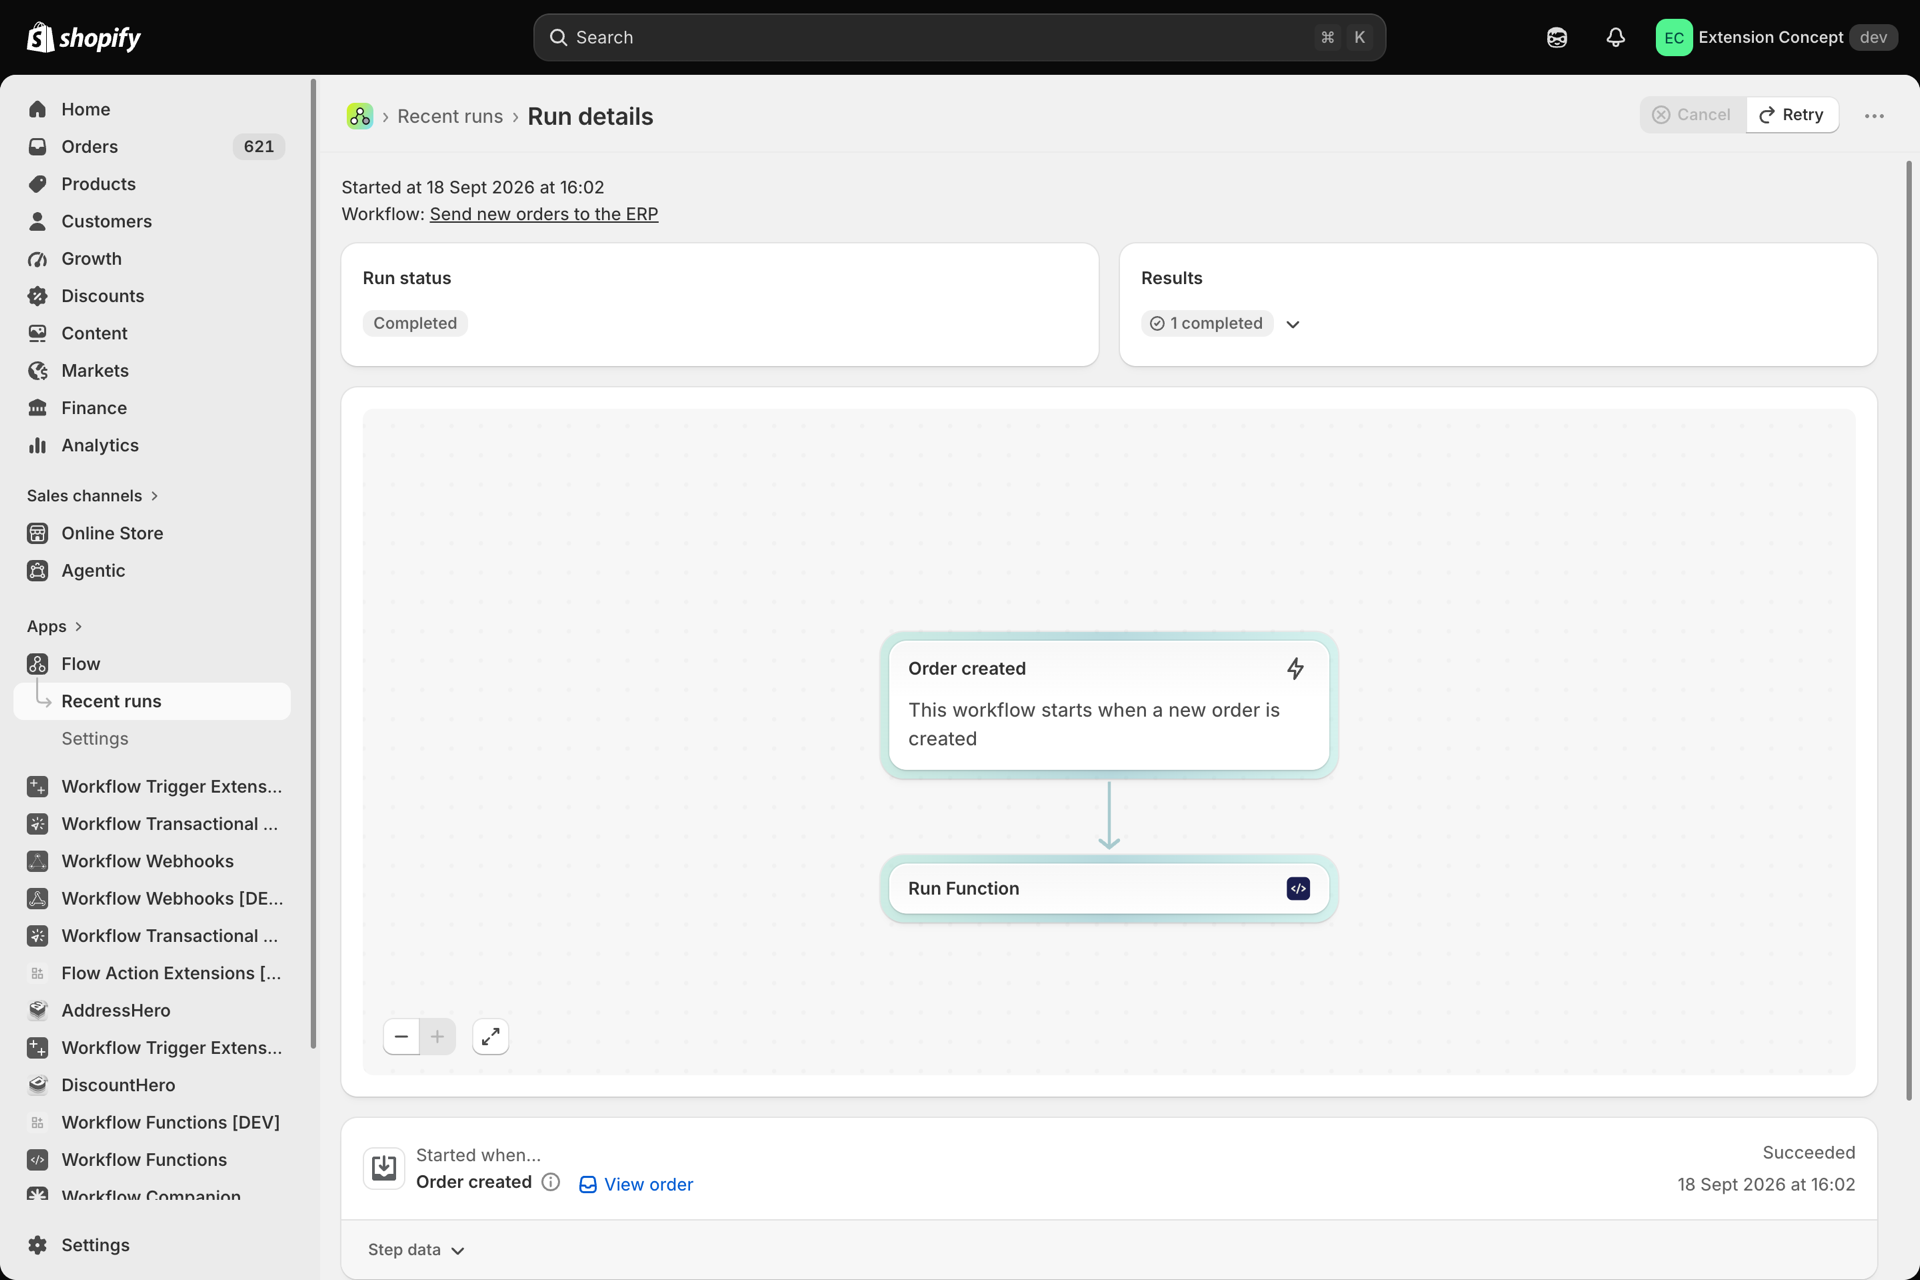Open Orders in sidebar
This screenshot has height=1280, width=1920.
152,147
